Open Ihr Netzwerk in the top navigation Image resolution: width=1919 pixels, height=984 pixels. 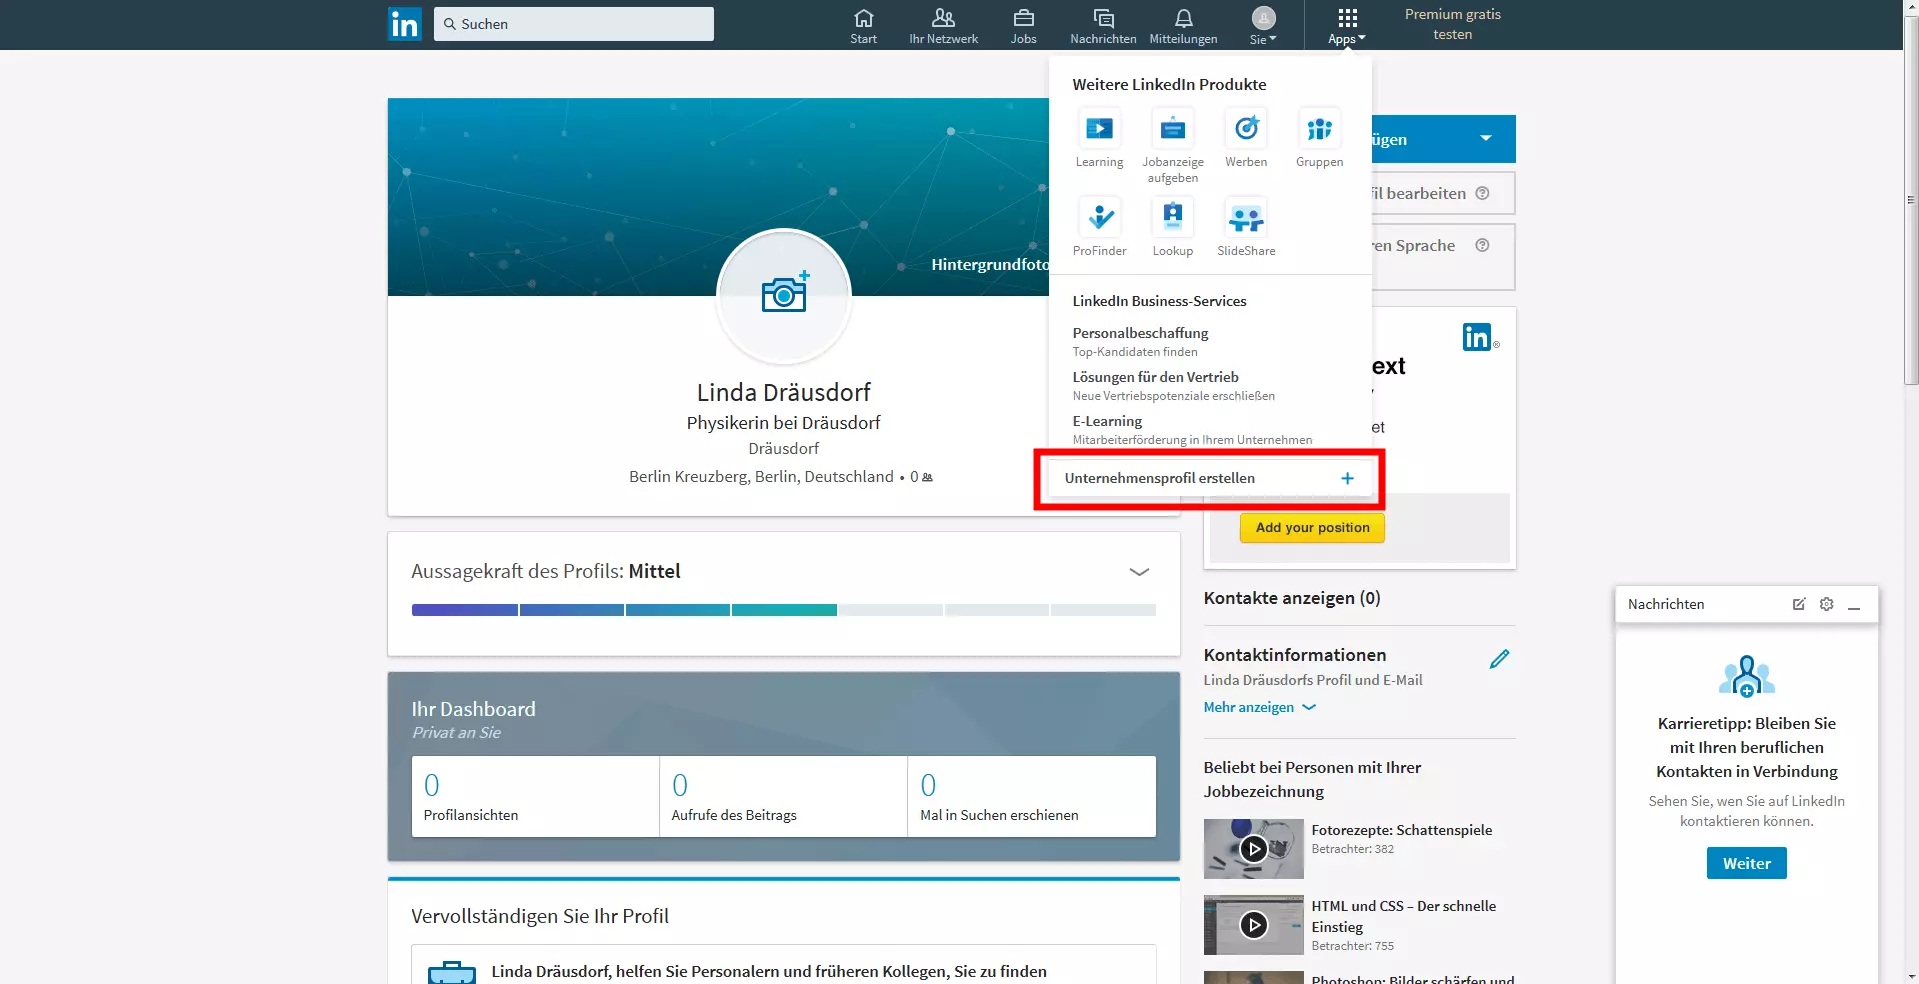pyautogui.click(x=943, y=26)
